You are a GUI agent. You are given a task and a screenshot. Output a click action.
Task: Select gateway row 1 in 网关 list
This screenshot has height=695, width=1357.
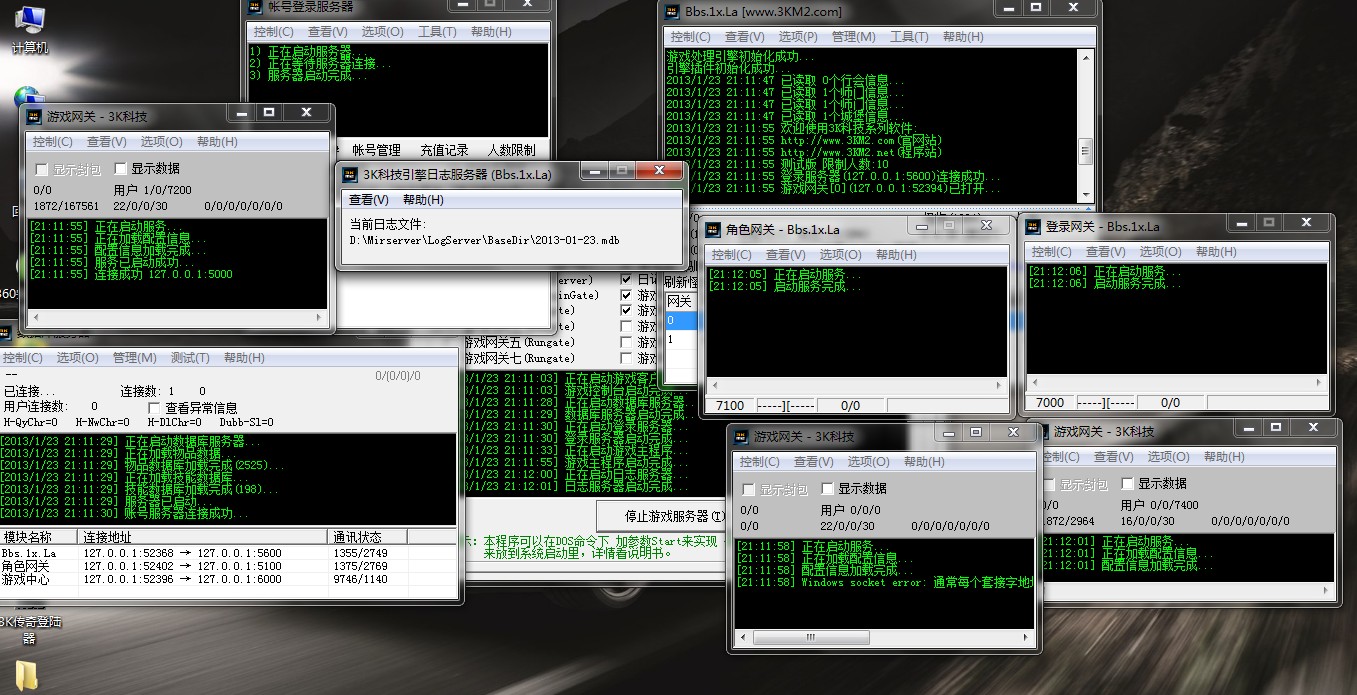[x=681, y=339]
